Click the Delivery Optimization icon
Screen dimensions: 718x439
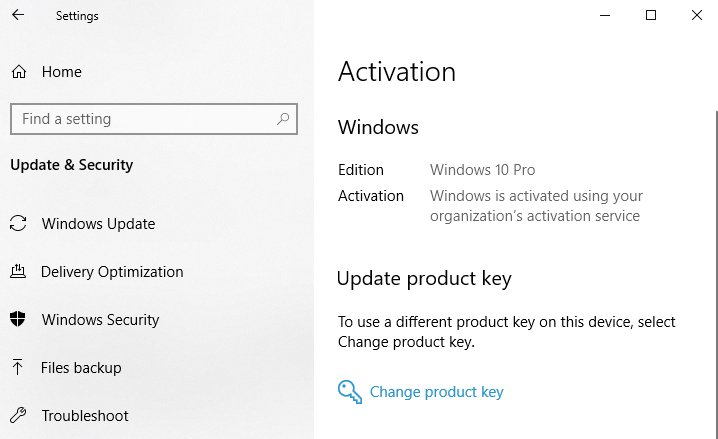(x=18, y=272)
